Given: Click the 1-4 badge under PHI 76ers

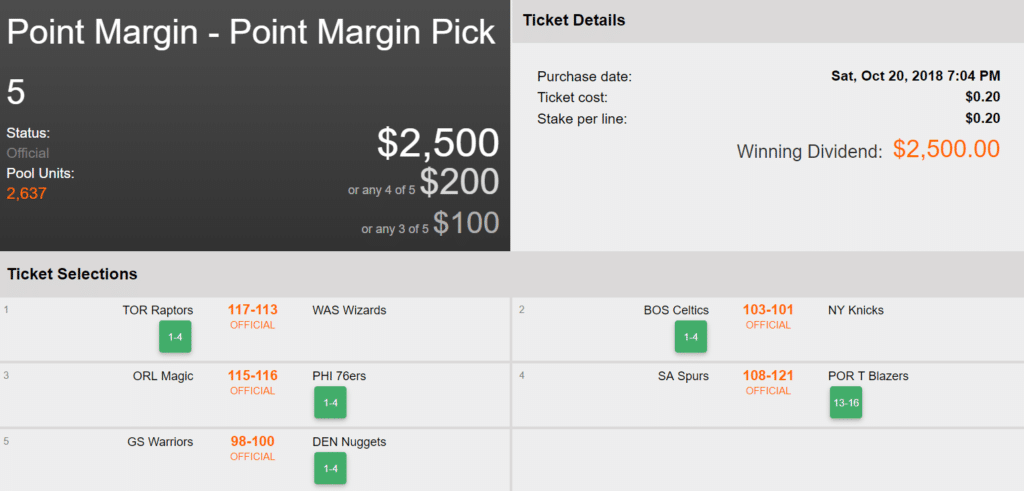Looking at the screenshot, I should click(x=330, y=403).
